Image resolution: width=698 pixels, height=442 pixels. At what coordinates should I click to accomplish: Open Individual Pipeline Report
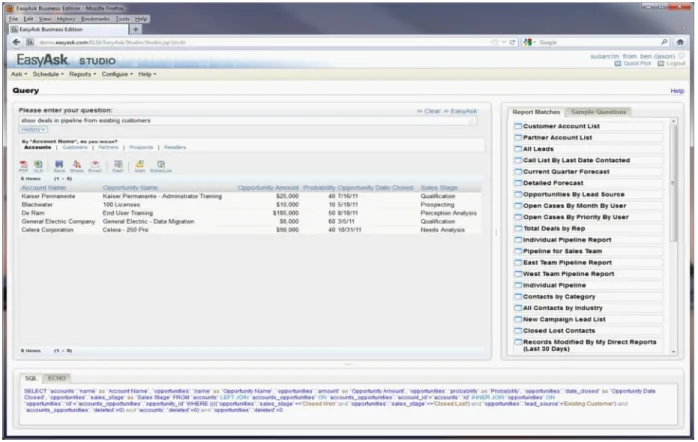[567, 240]
